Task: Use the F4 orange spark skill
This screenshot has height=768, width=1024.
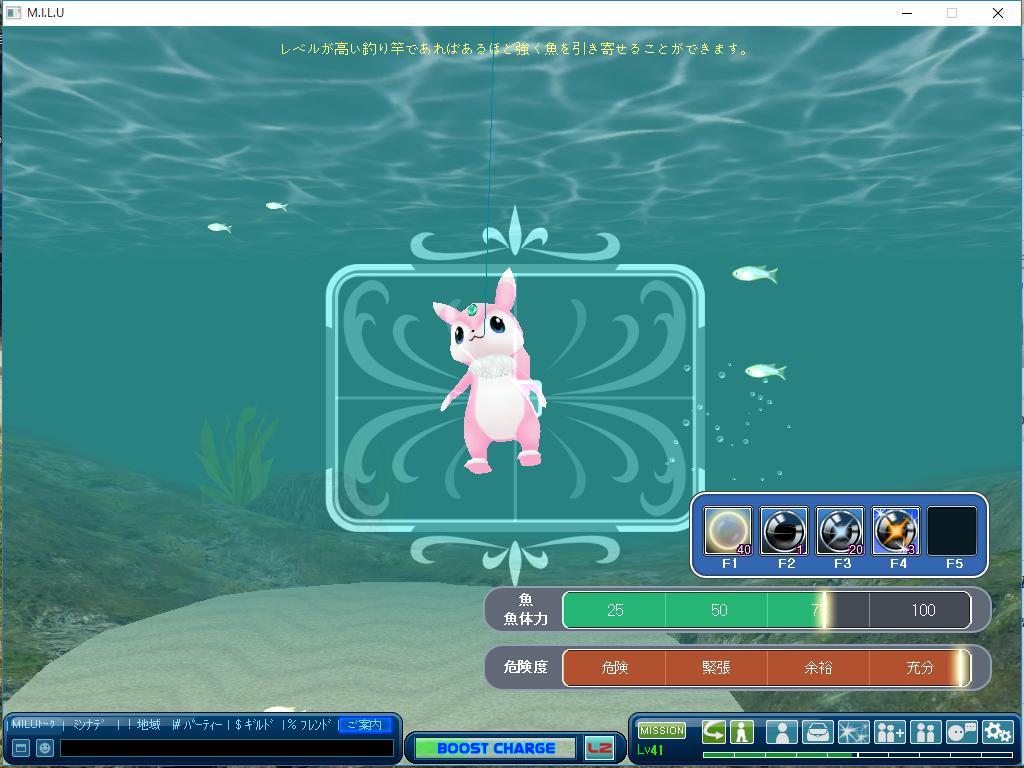Action: [x=895, y=531]
